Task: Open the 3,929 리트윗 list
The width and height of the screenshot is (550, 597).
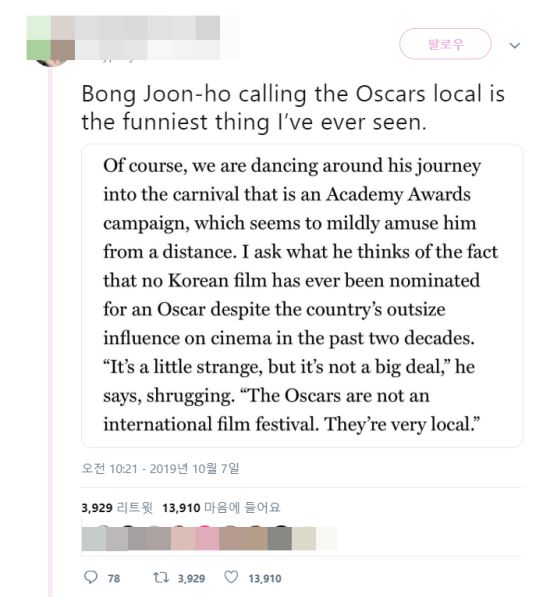Action: pos(117,508)
